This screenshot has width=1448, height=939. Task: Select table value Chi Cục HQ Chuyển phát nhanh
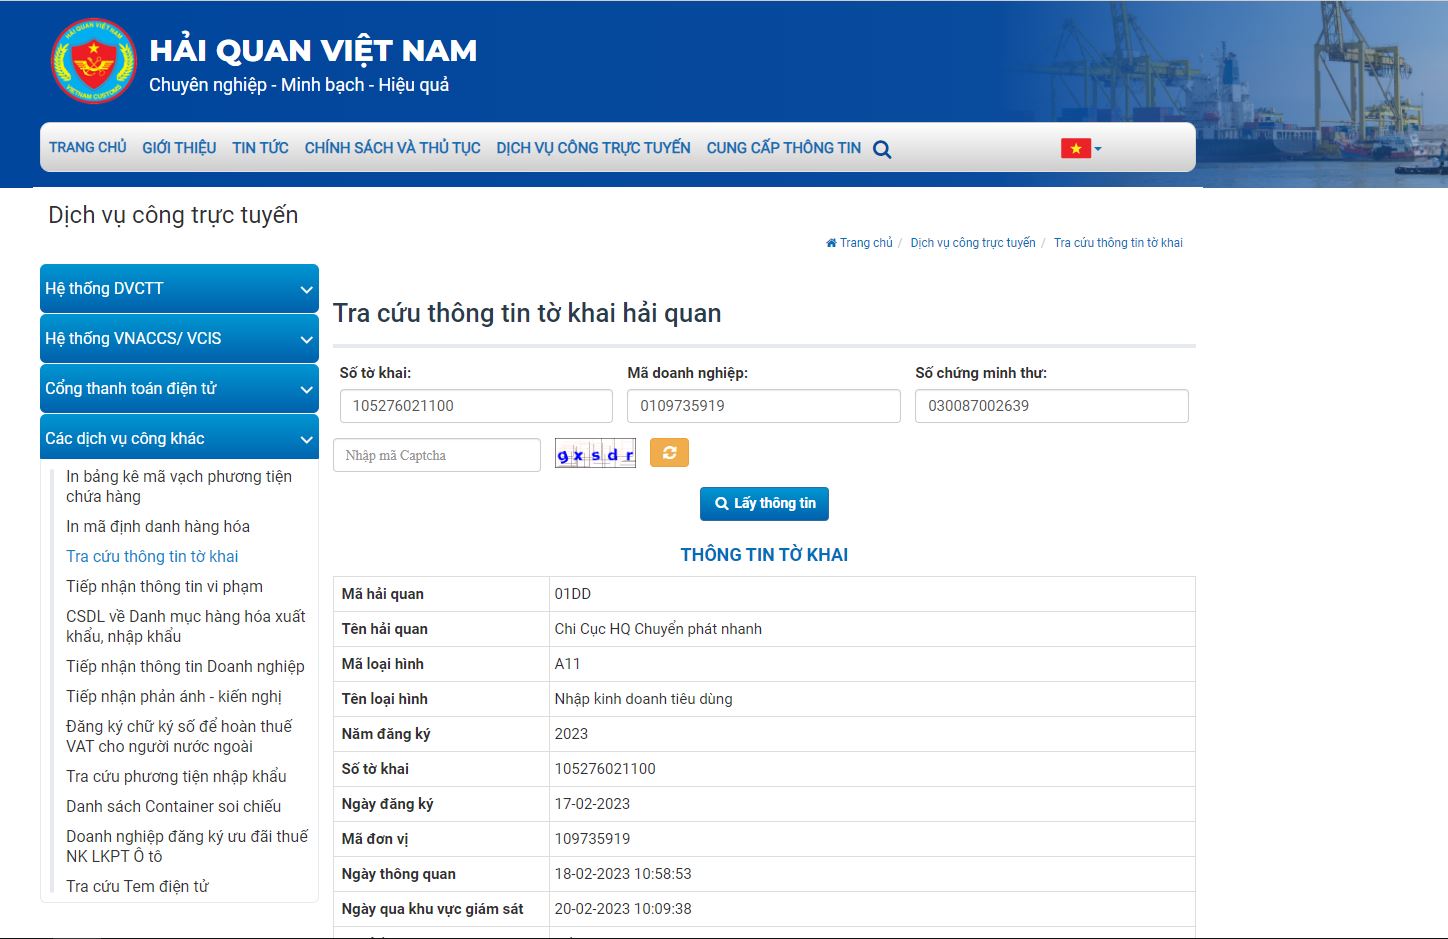pos(658,629)
